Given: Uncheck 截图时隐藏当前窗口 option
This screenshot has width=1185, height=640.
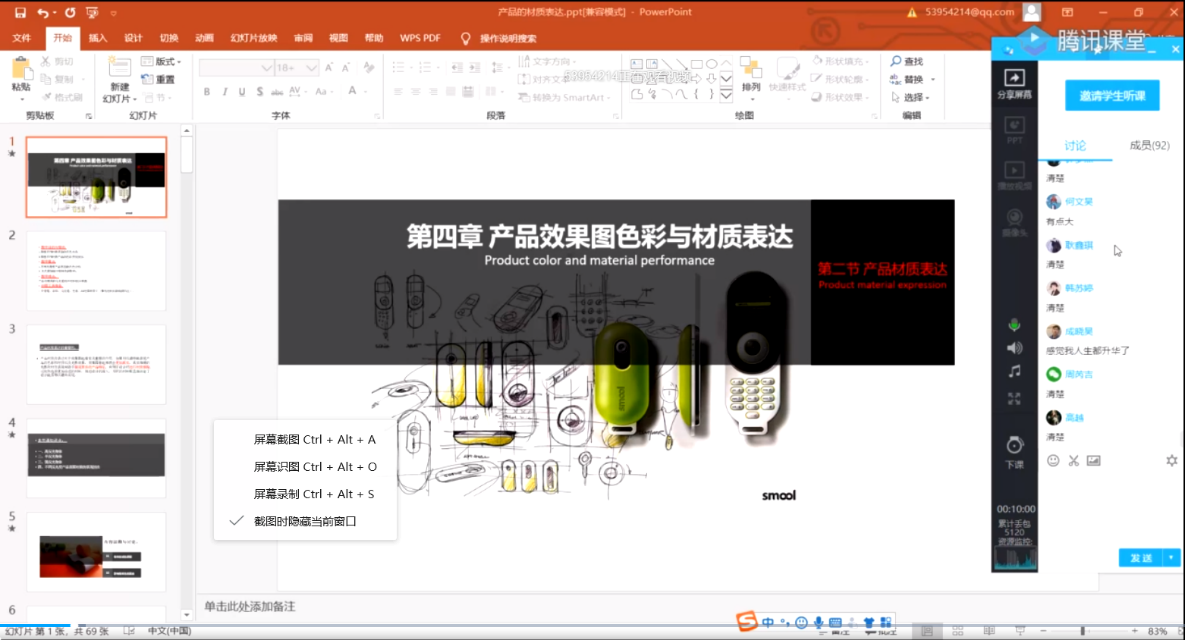Looking at the screenshot, I should point(304,521).
